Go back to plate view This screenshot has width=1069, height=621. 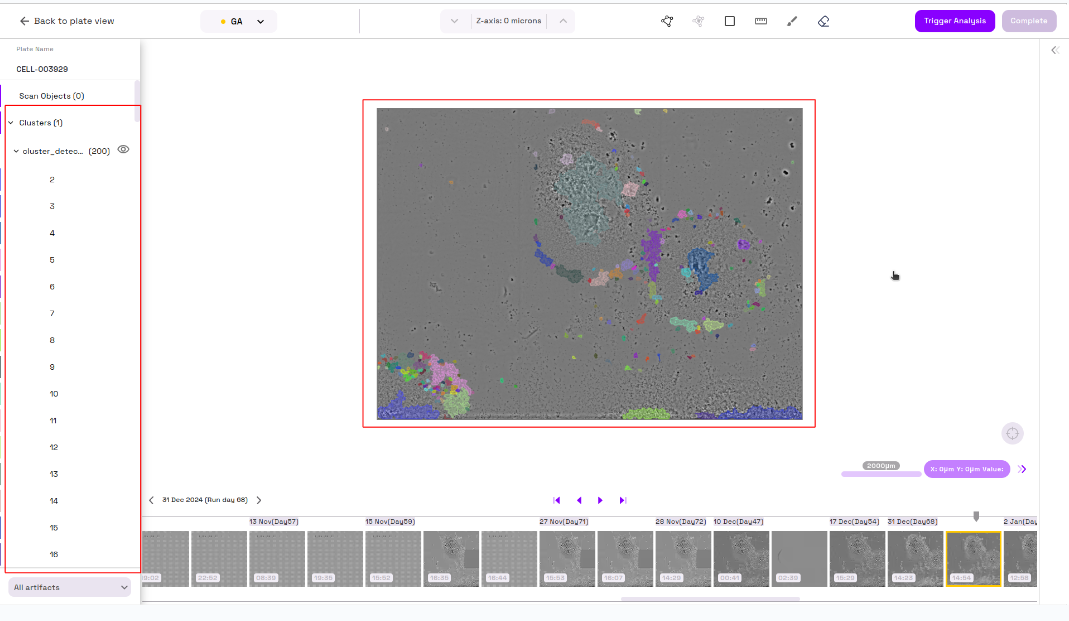pos(67,21)
